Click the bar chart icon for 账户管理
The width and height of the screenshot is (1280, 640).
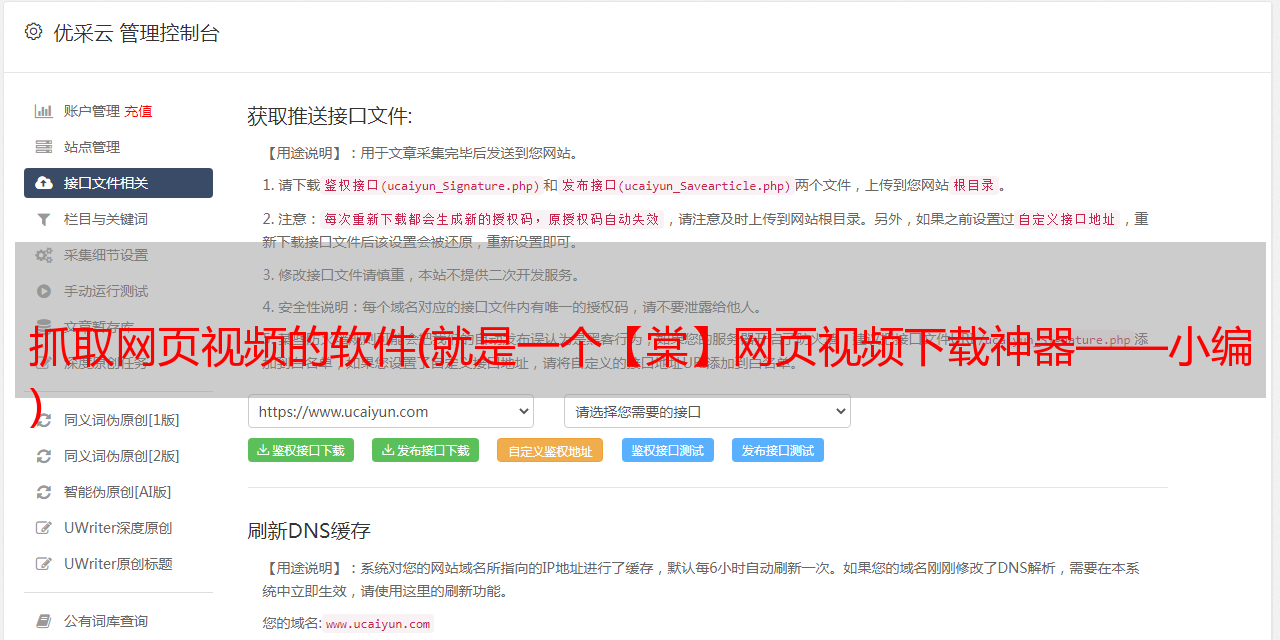[x=44, y=111]
